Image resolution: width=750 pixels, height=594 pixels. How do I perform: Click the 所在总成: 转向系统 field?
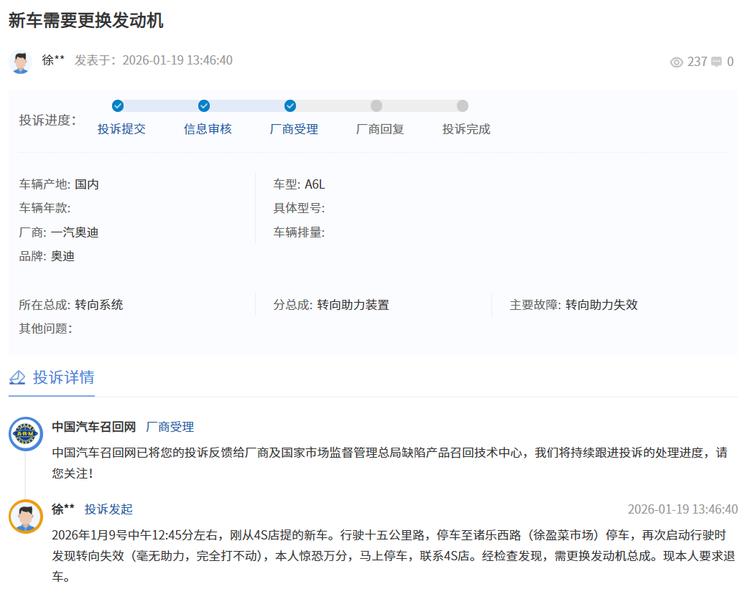(x=71, y=305)
